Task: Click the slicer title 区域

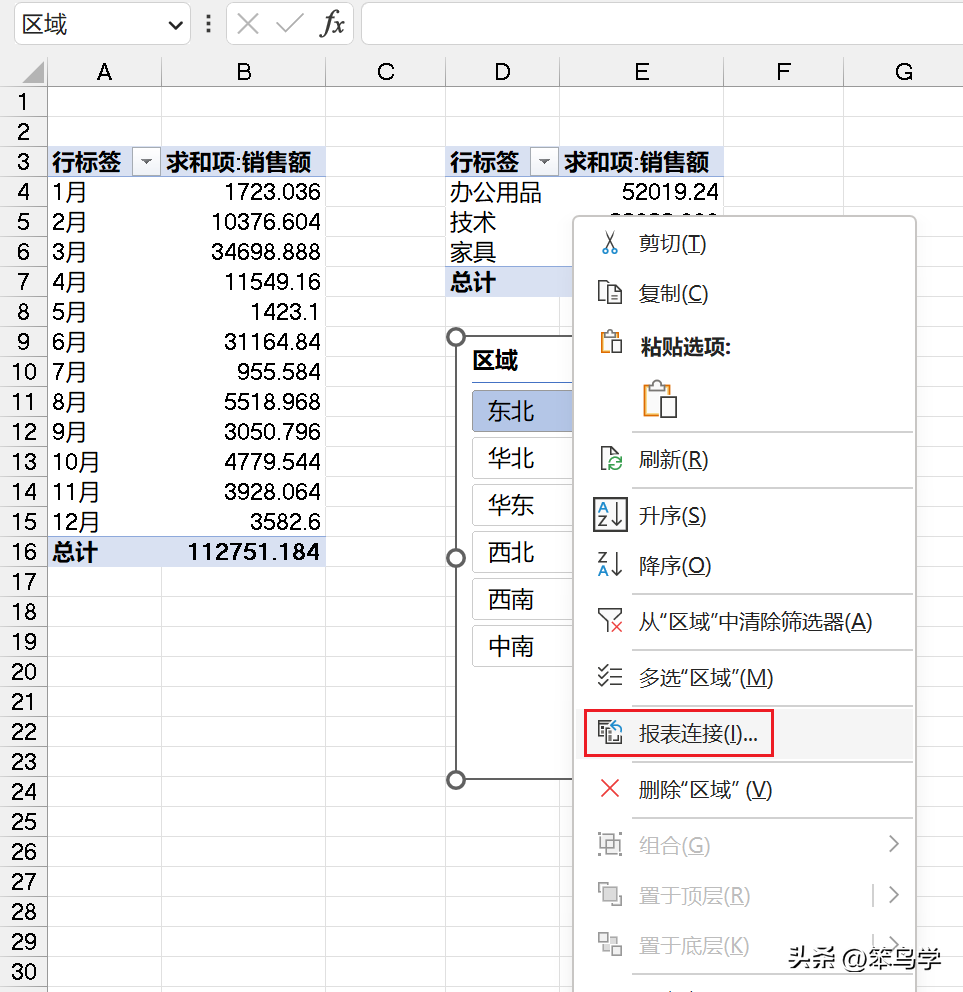Action: click(495, 360)
